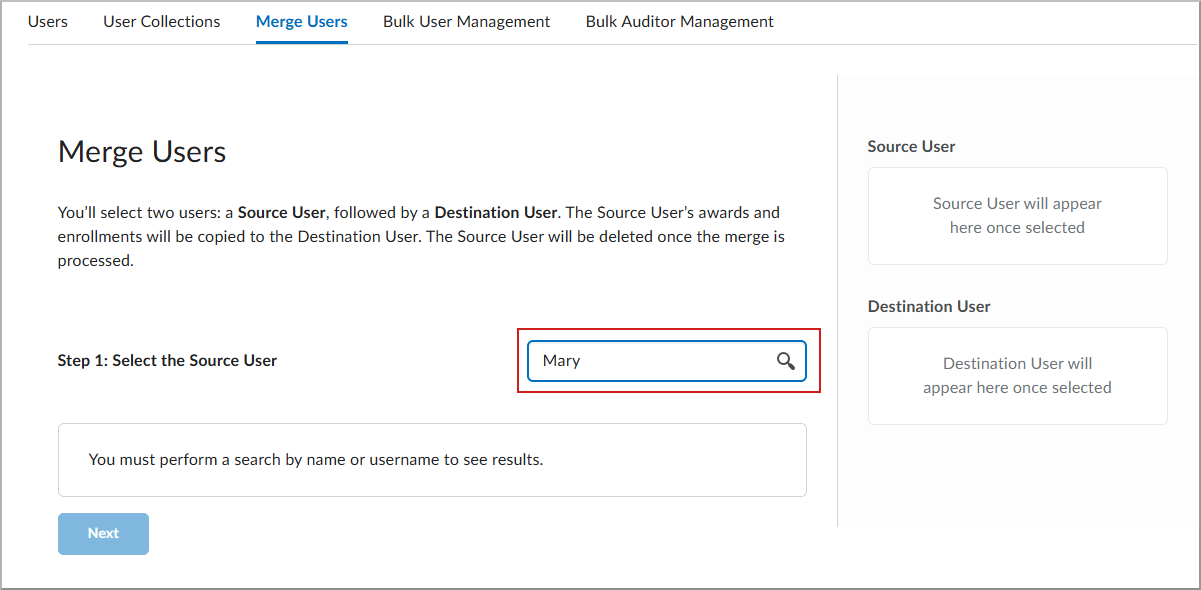
Task: Go to Bulk User Management
Action: coord(466,21)
